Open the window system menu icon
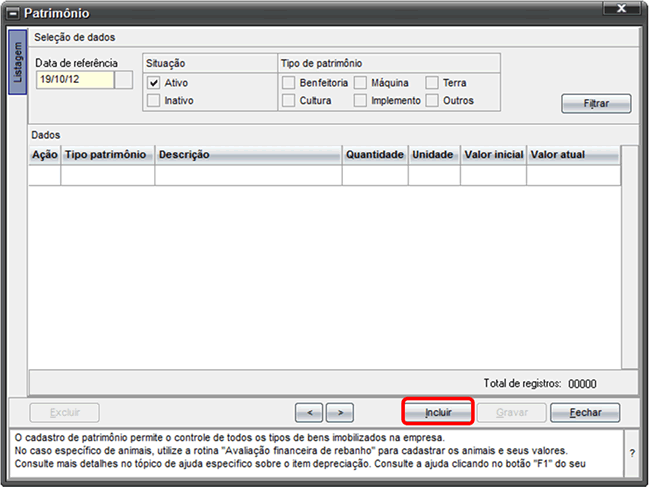The width and height of the screenshot is (650, 489). 13,14
